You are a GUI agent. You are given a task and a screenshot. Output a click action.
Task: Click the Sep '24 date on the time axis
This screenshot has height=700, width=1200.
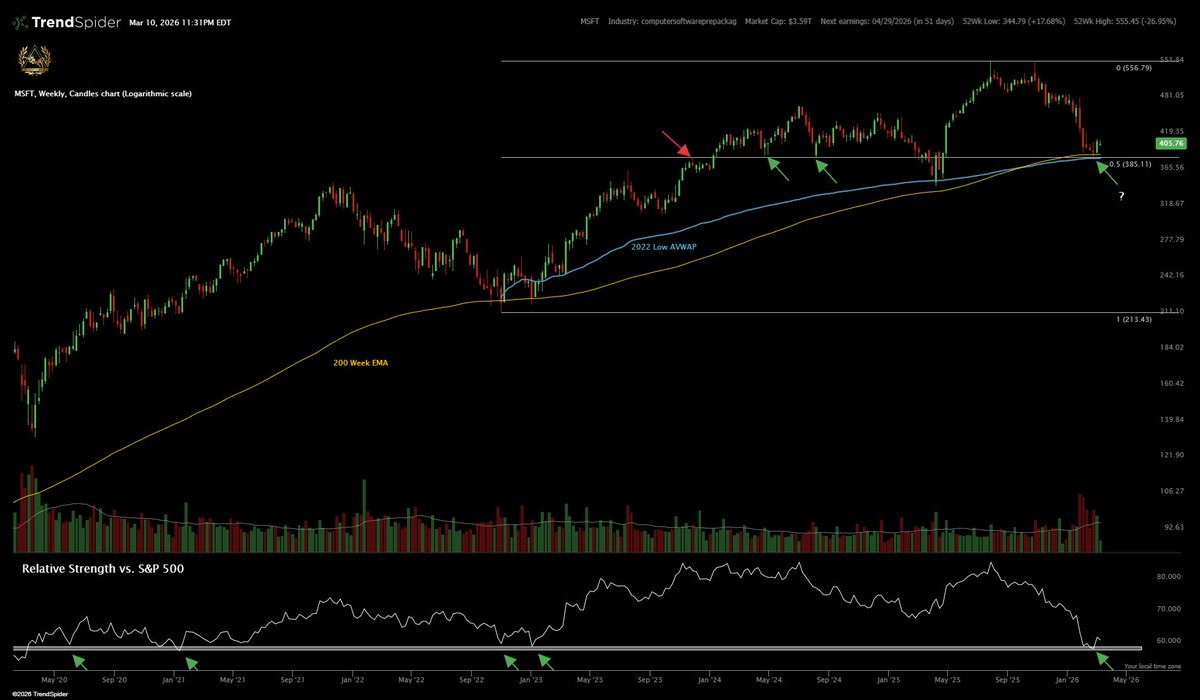[x=829, y=679]
